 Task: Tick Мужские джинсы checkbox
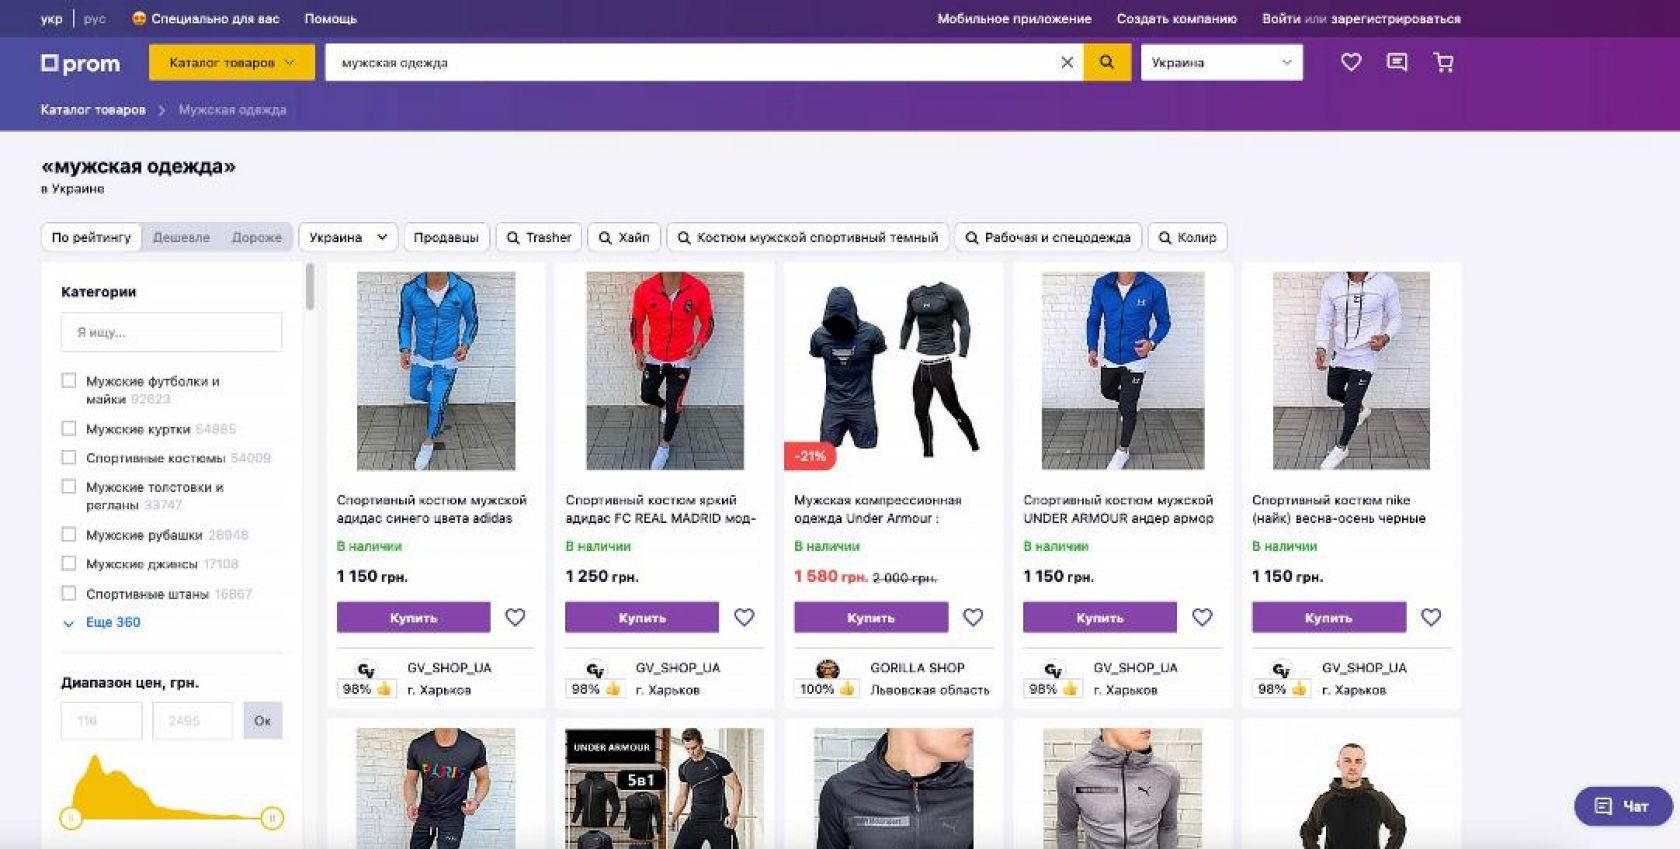[x=69, y=564]
